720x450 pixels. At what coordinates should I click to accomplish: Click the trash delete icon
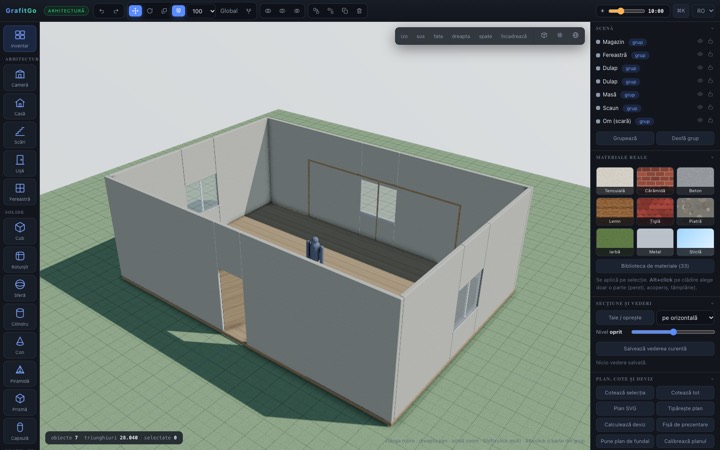point(359,11)
